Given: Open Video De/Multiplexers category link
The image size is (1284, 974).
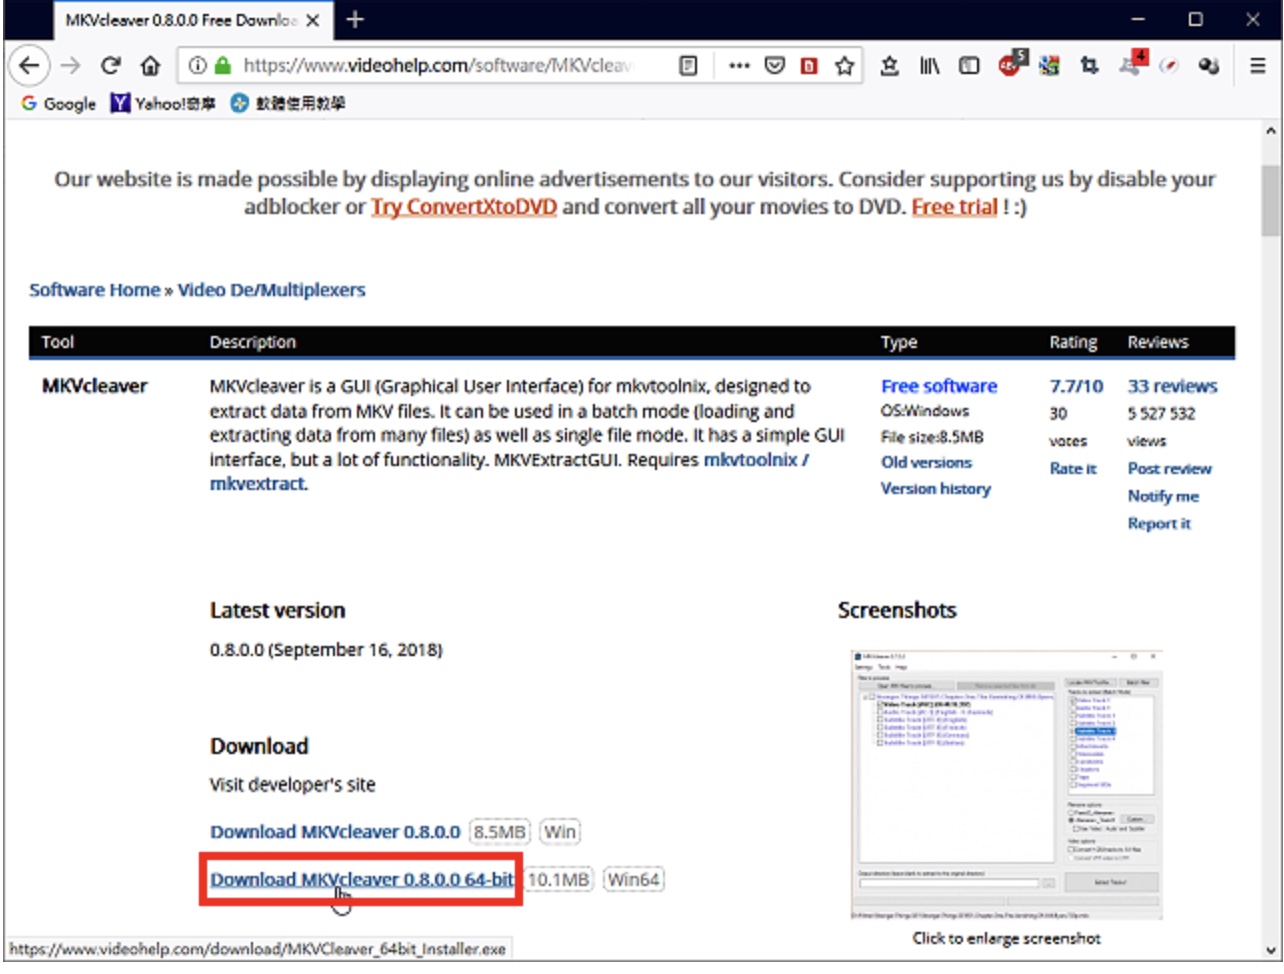Looking at the screenshot, I should pos(271,290).
